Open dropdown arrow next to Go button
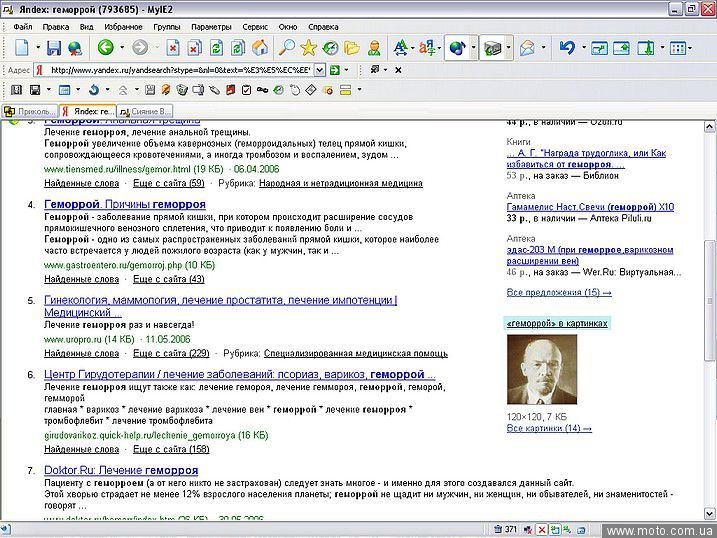The image size is (717, 538). [346, 70]
